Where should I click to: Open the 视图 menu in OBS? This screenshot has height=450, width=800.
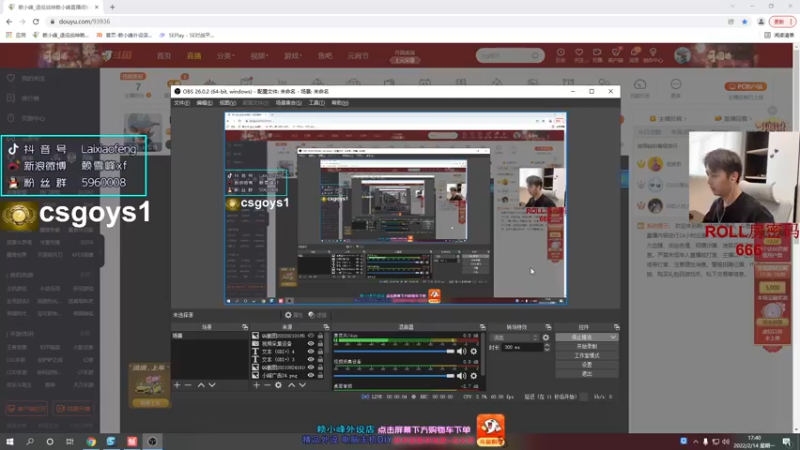228,103
